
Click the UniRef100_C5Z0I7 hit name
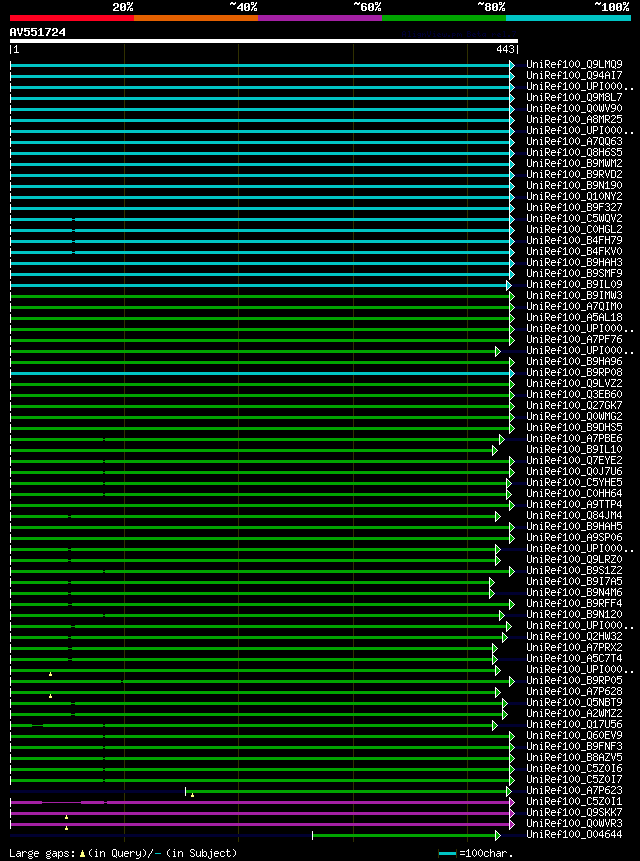click(x=574, y=780)
